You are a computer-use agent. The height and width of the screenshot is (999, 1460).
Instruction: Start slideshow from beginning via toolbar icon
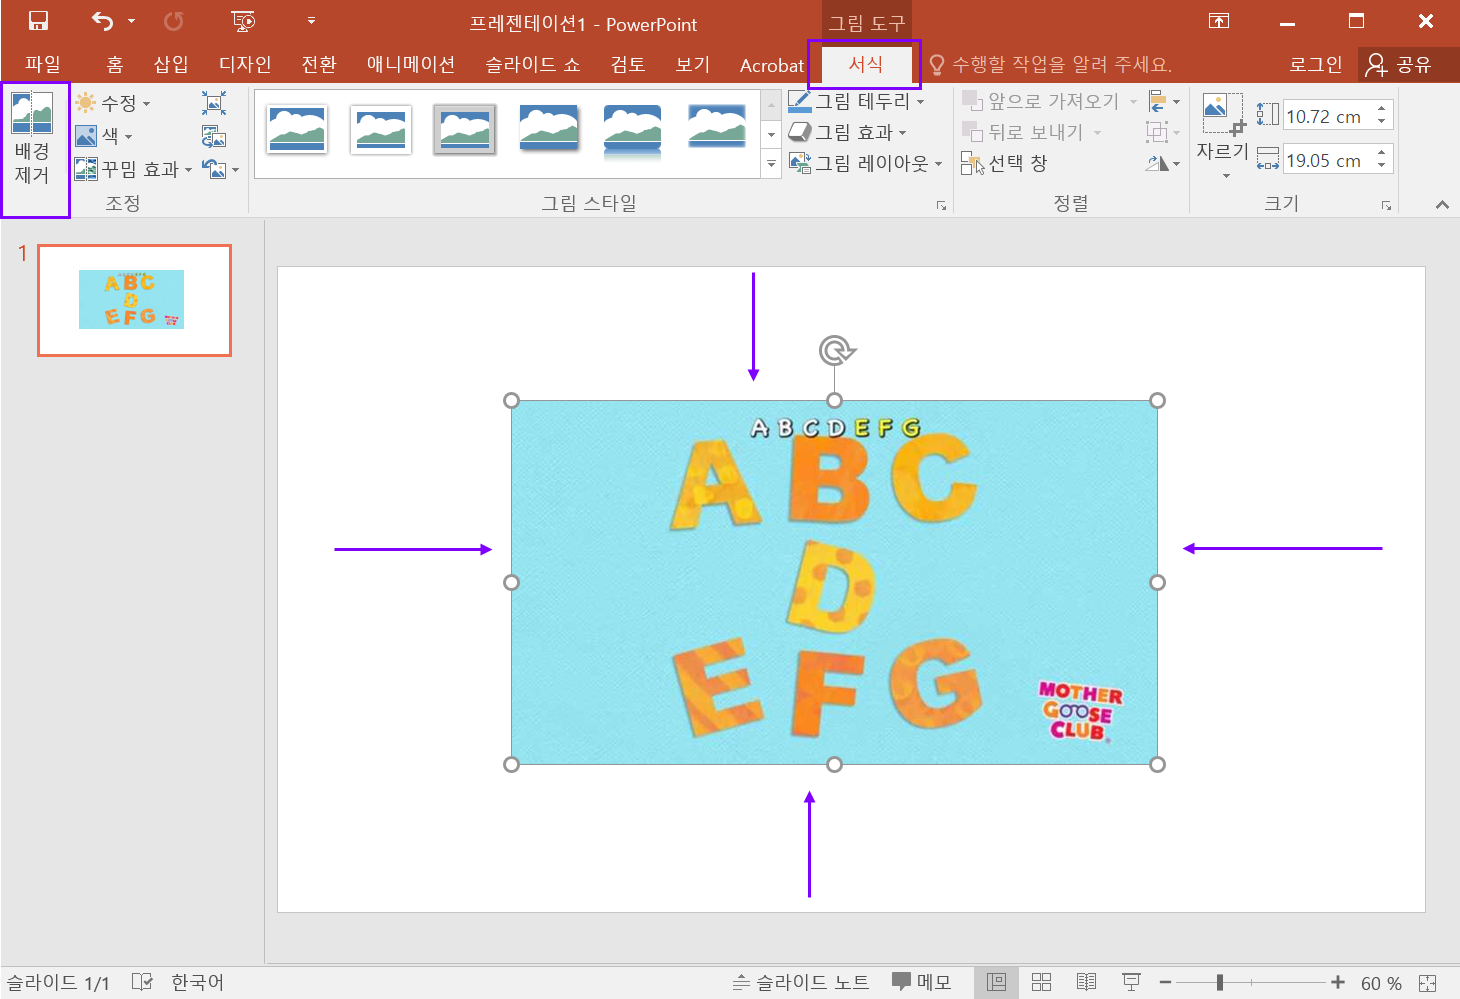(x=243, y=21)
